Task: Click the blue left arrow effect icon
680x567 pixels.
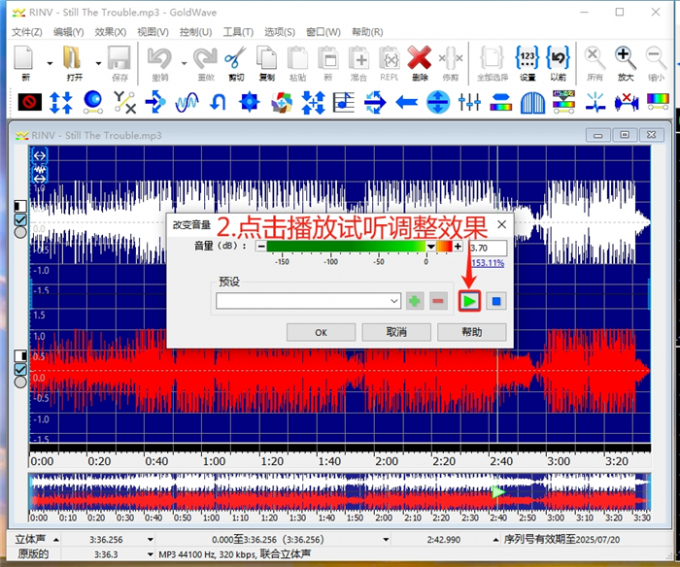Action: point(407,102)
